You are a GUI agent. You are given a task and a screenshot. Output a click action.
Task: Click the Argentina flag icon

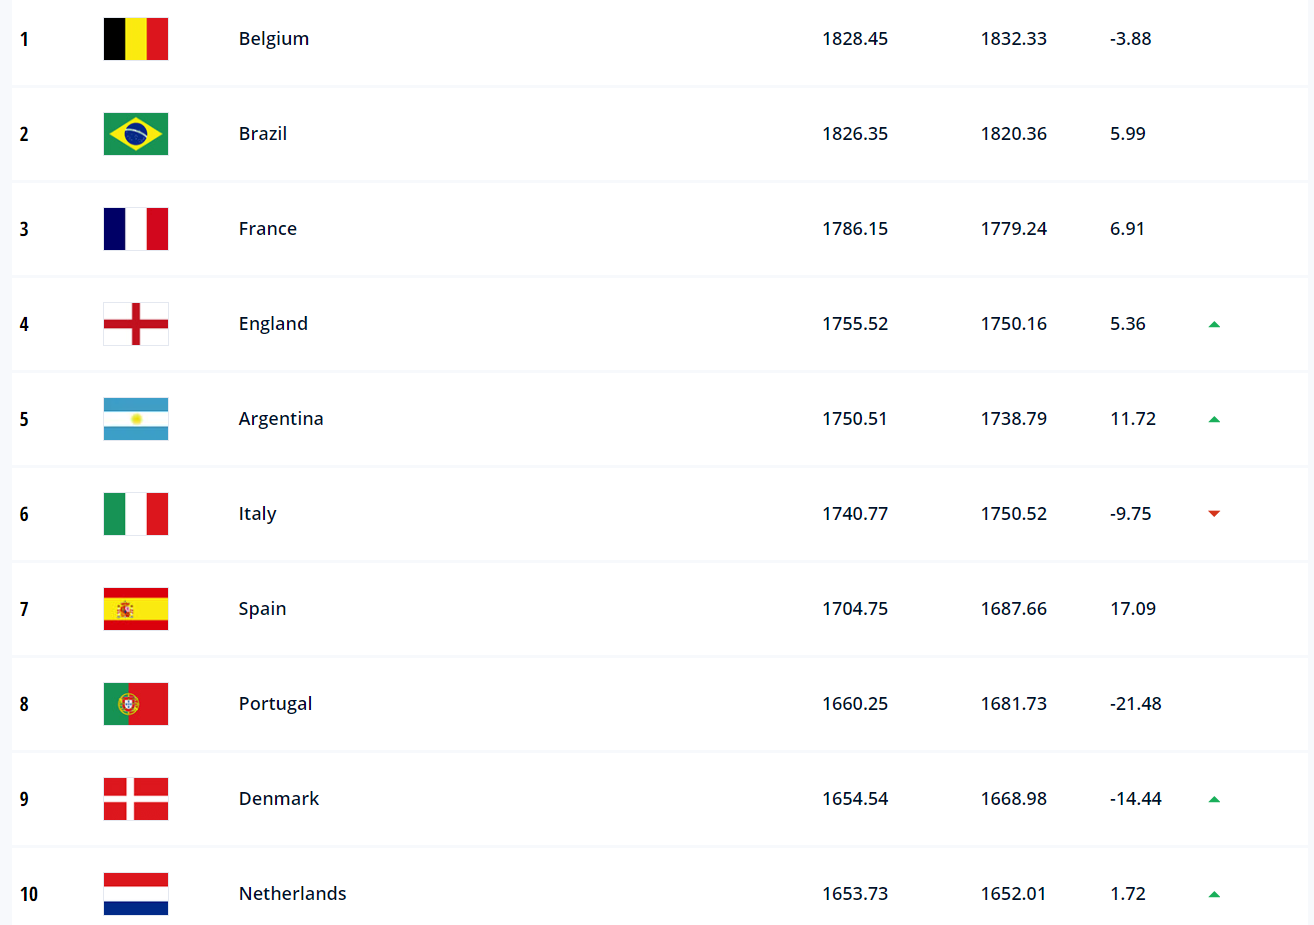click(x=136, y=419)
